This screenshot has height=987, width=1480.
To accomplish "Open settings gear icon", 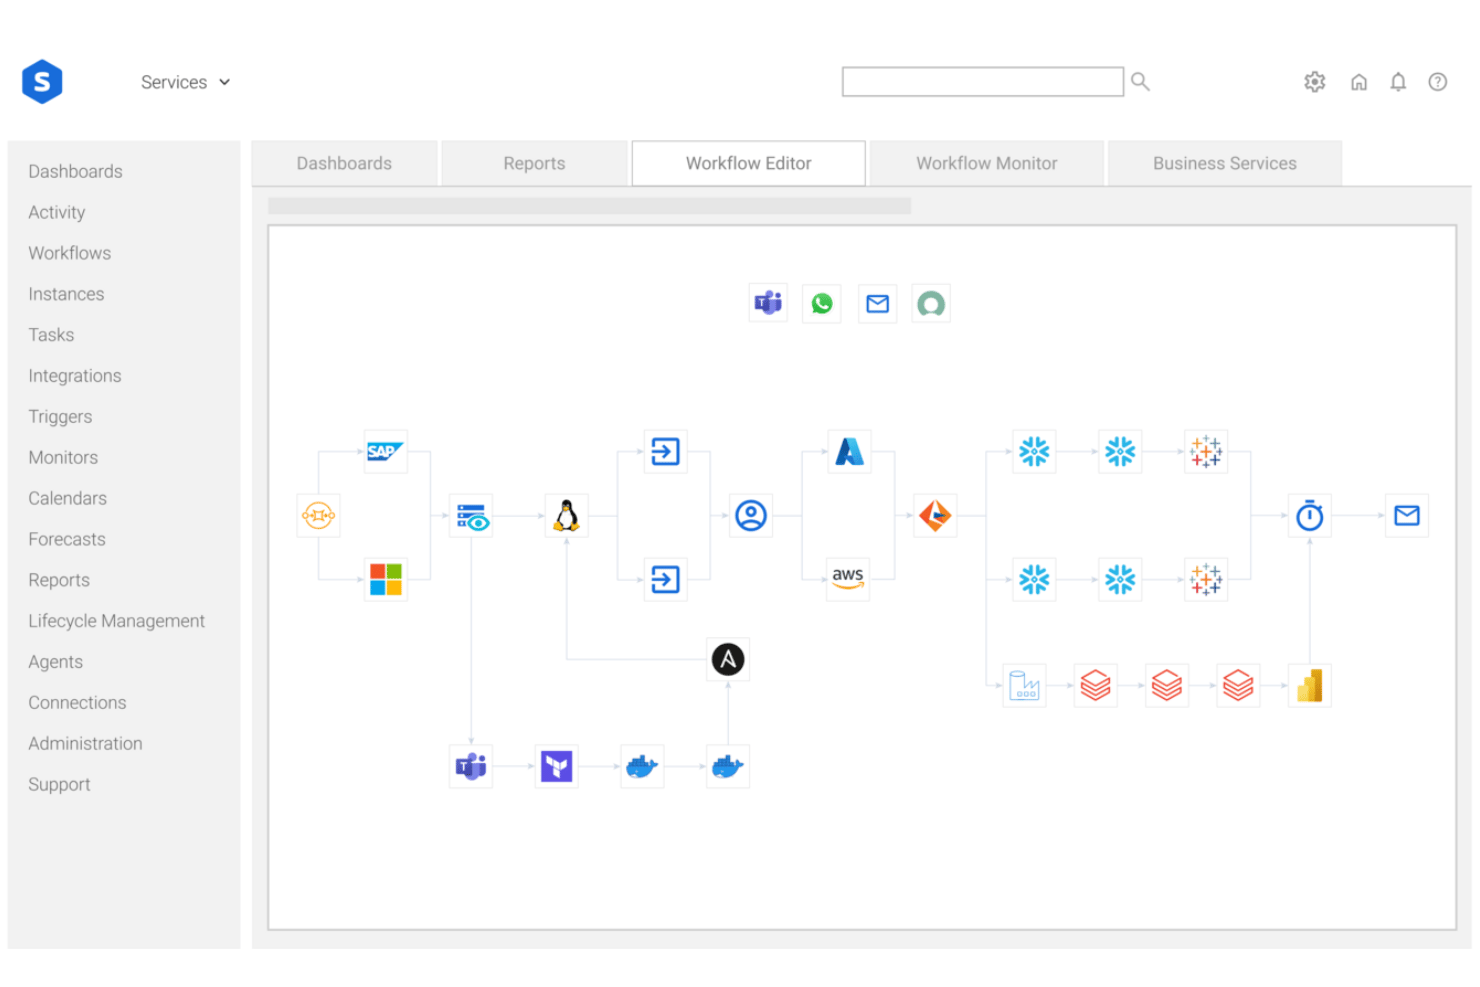I will (x=1315, y=82).
